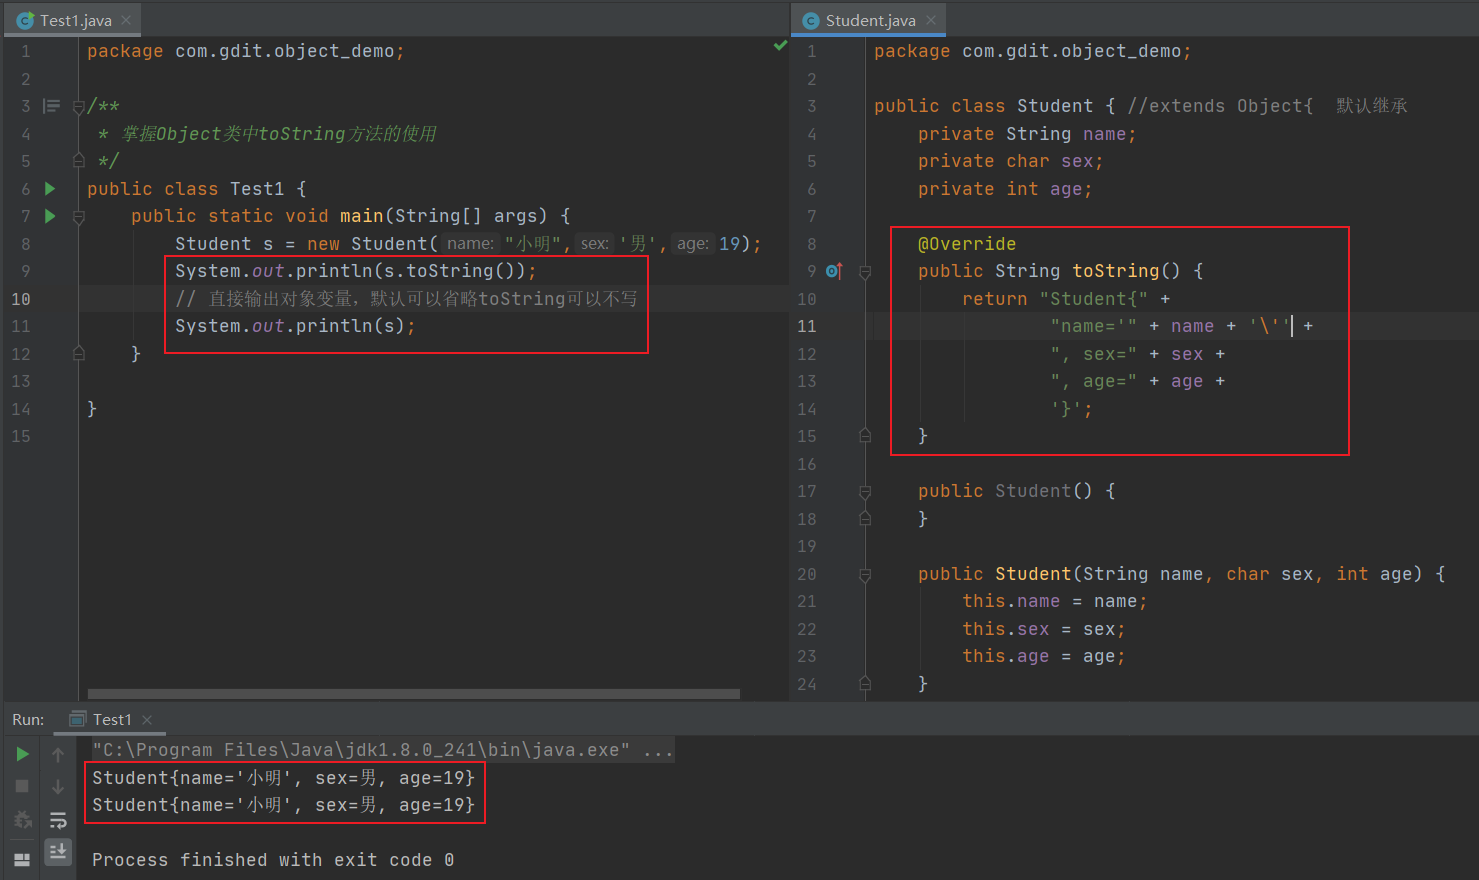Image resolution: width=1479 pixels, height=880 pixels.
Task: Click the Down the Stack Trace arrow
Action: click(x=58, y=787)
